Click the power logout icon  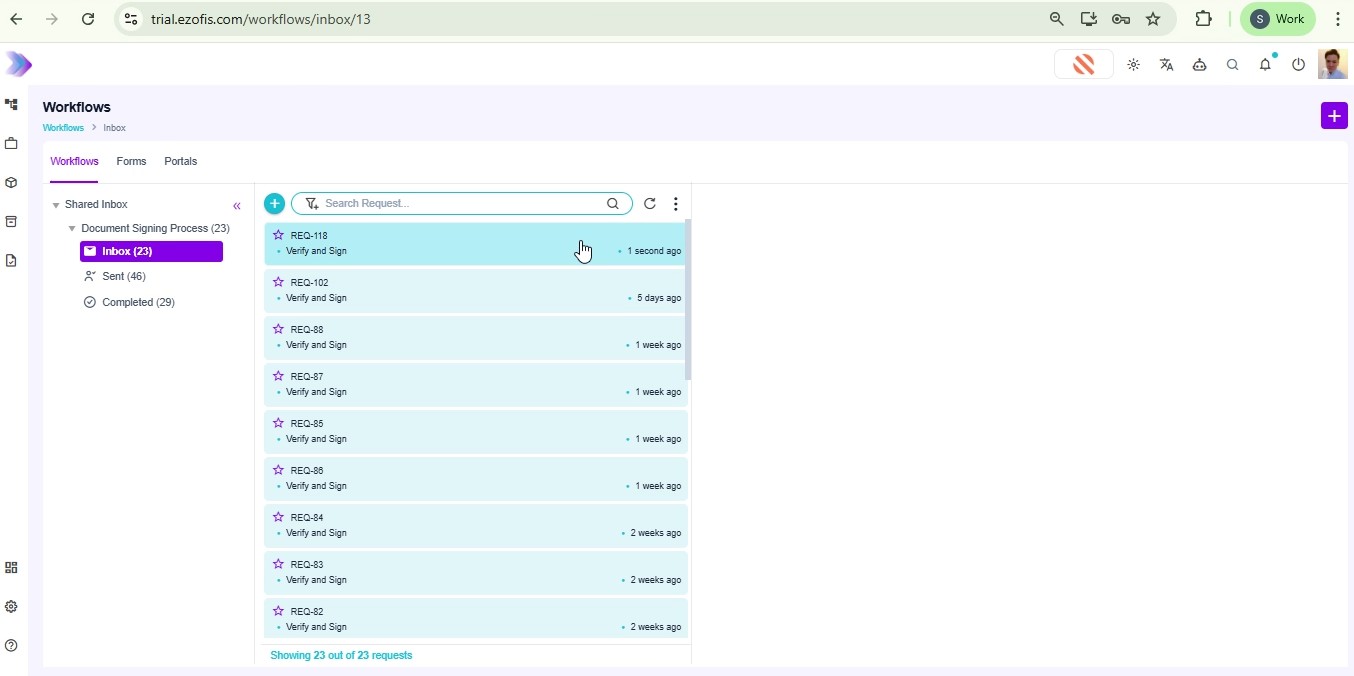pyautogui.click(x=1298, y=65)
